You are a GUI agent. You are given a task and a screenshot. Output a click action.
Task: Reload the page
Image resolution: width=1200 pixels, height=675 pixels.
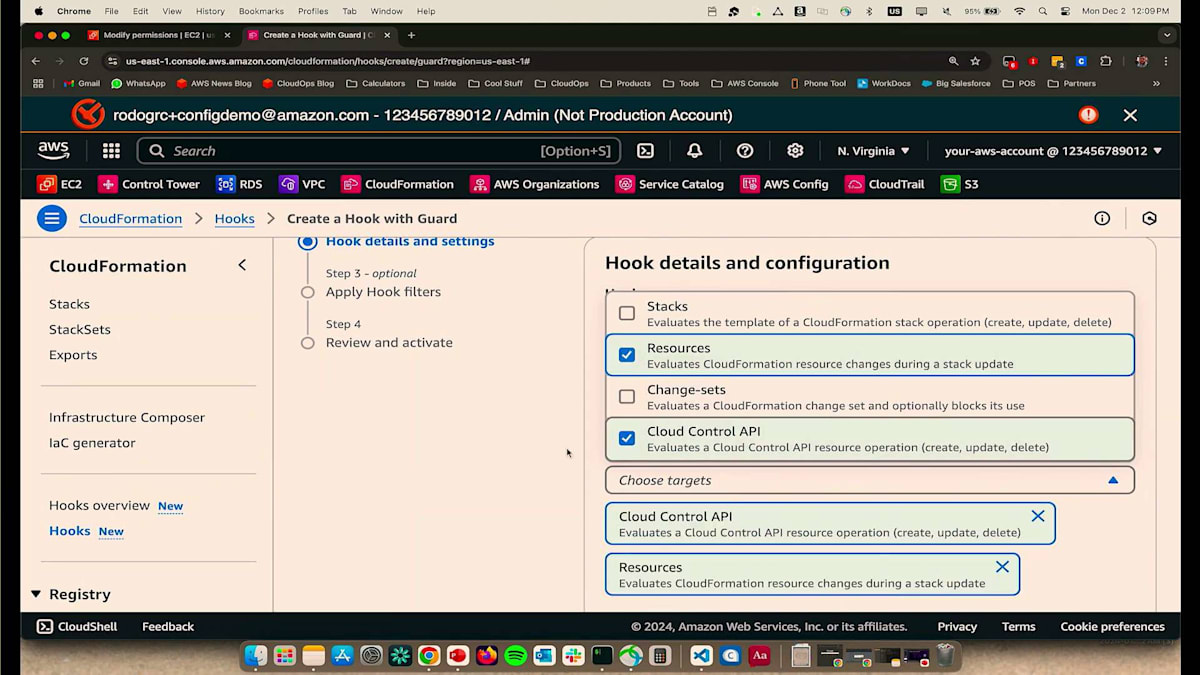(x=84, y=61)
